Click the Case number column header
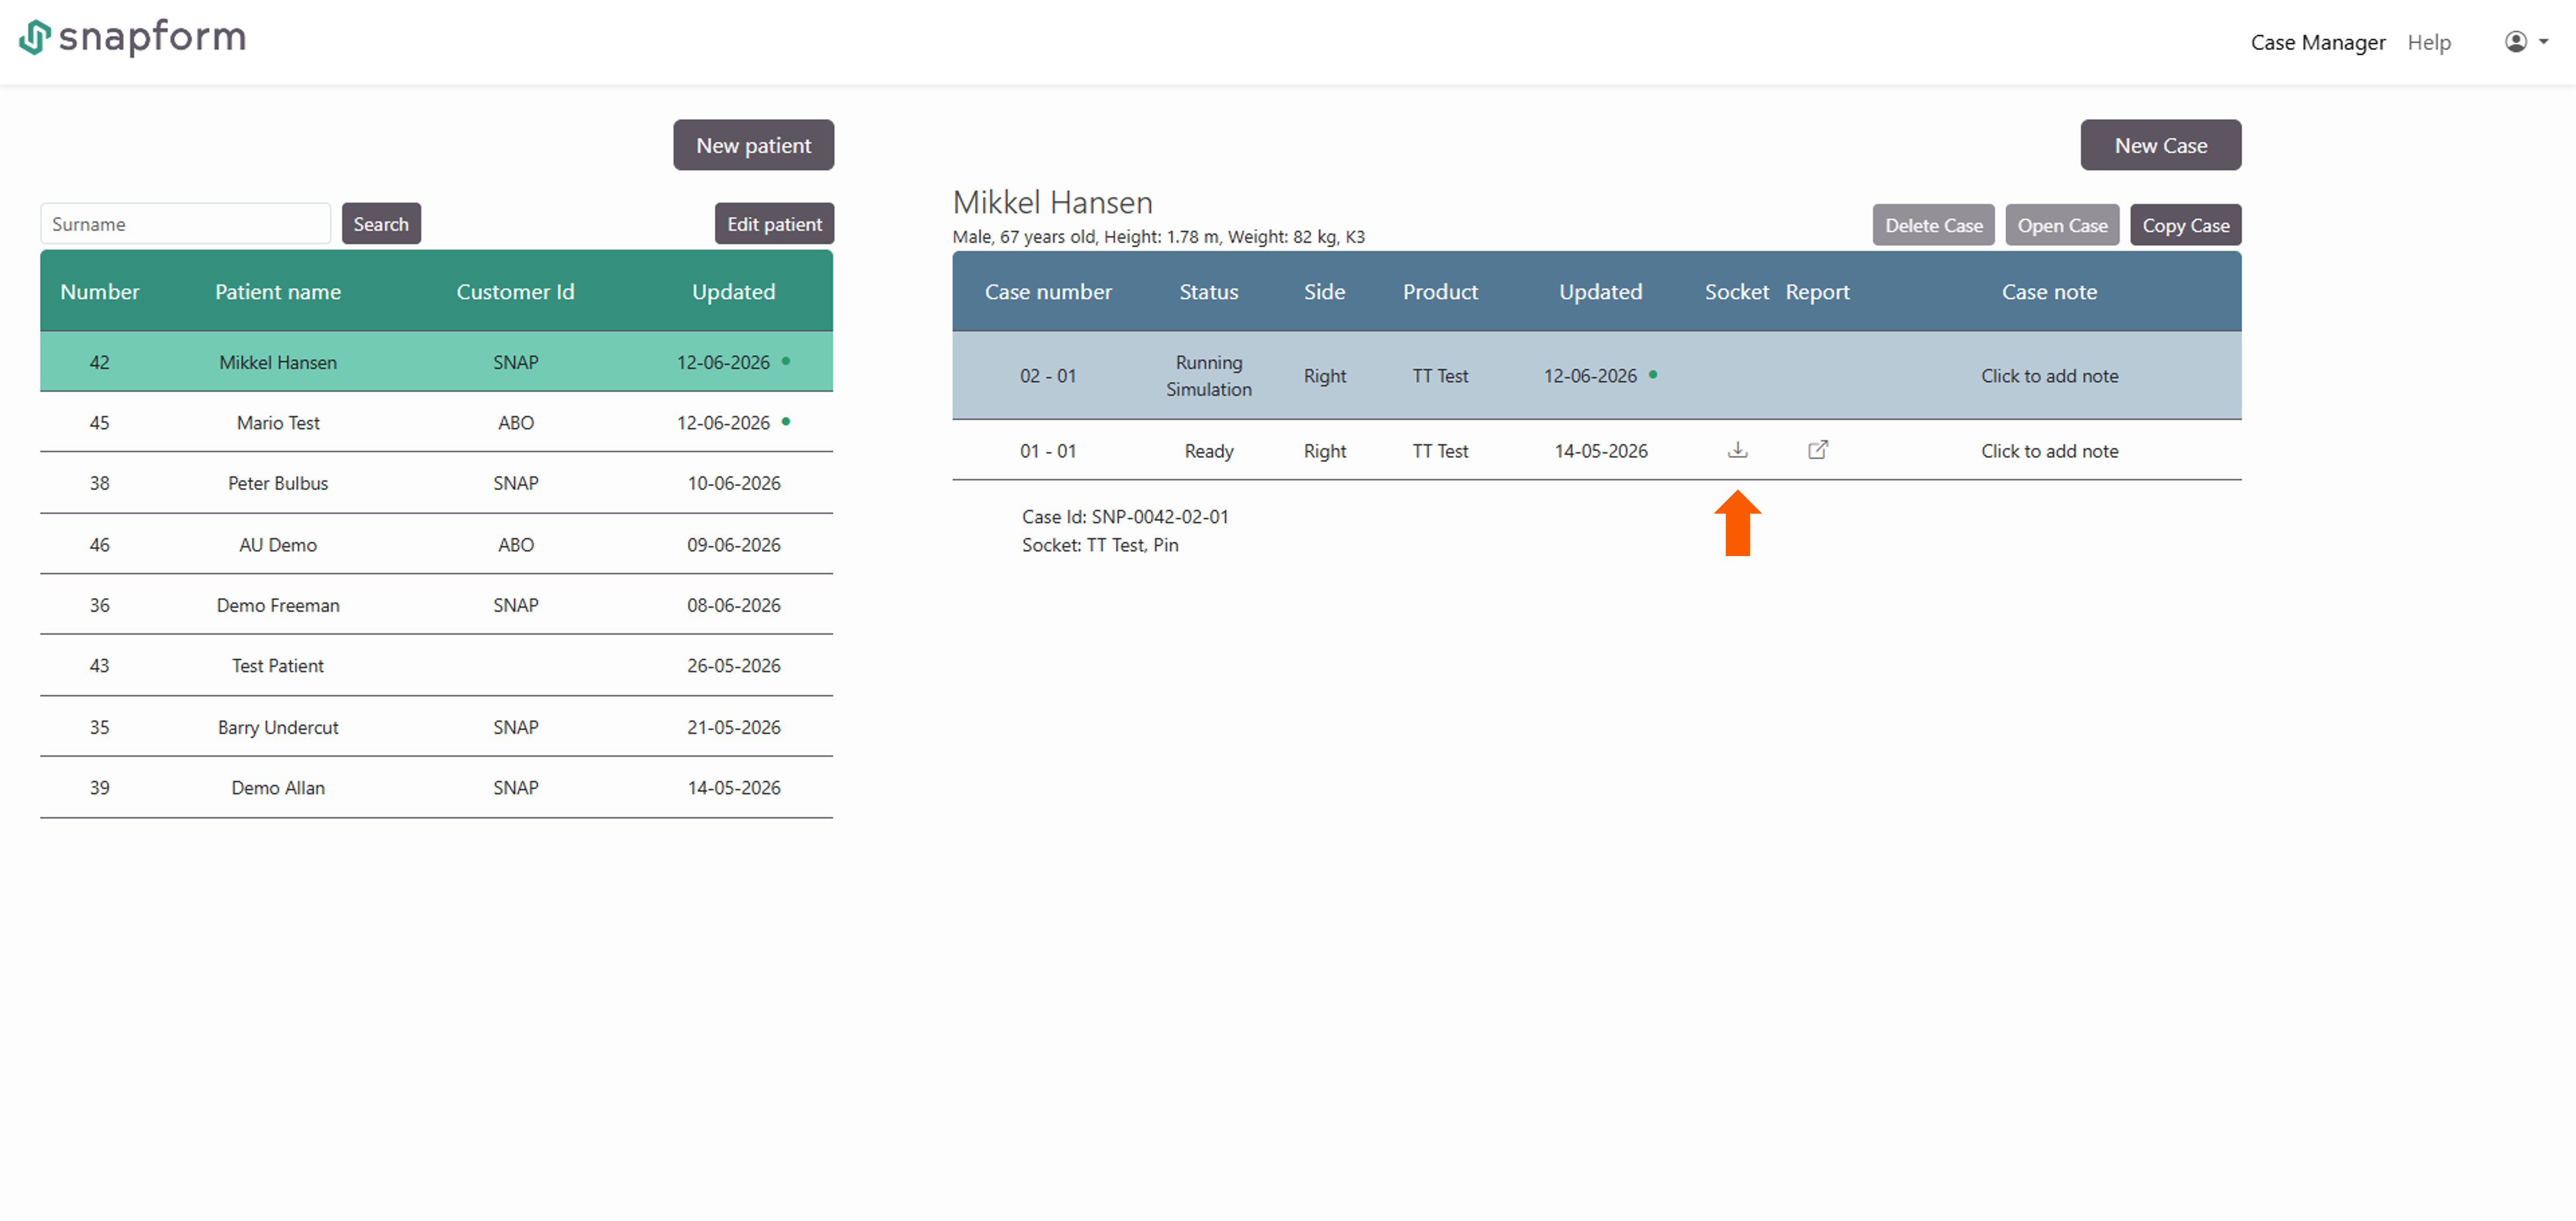The width and height of the screenshot is (2576, 1221). 1047,291
